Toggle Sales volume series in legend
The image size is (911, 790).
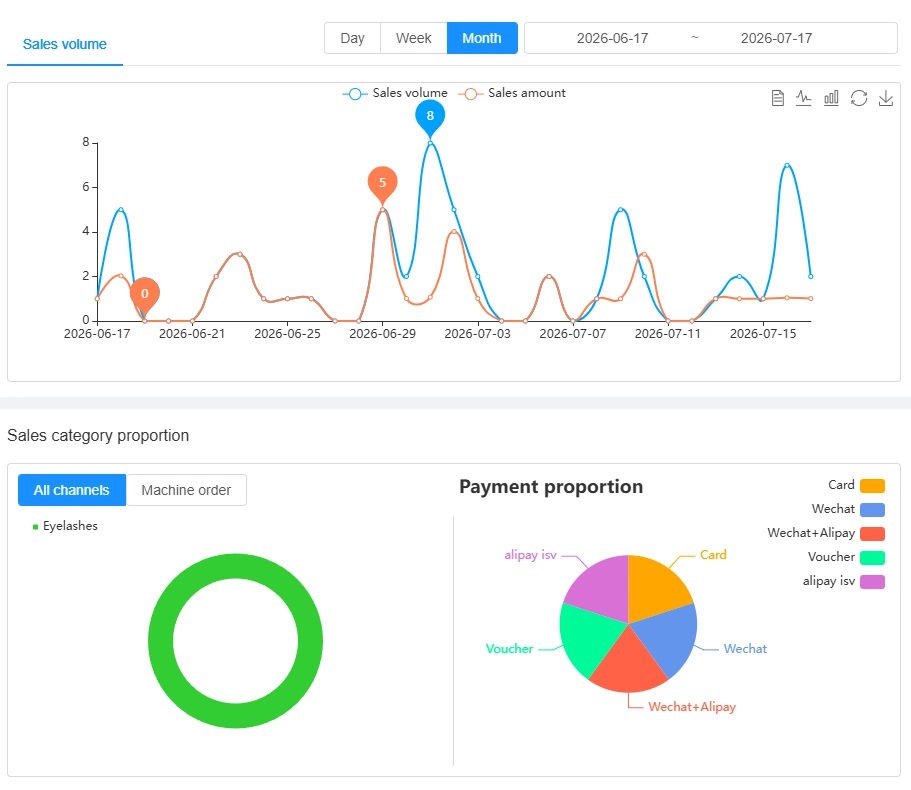(x=395, y=93)
